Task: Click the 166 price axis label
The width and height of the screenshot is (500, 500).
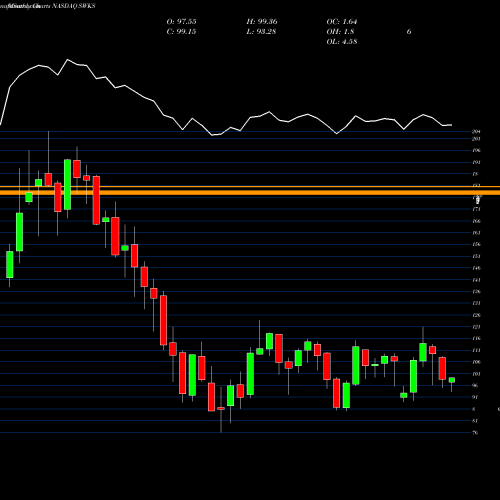Action: pos(476,221)
